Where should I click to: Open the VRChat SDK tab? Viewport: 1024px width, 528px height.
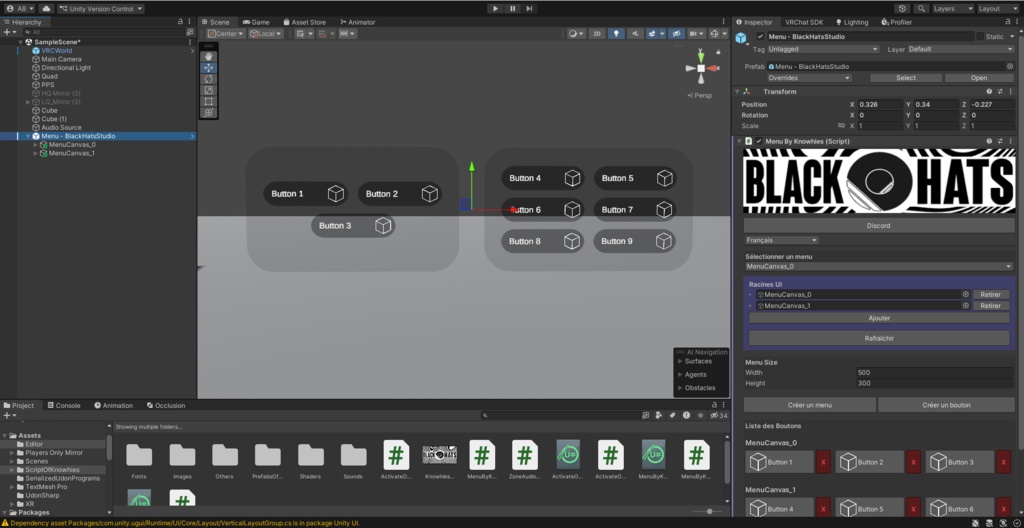pyautogui.click(x=804, y=22)
